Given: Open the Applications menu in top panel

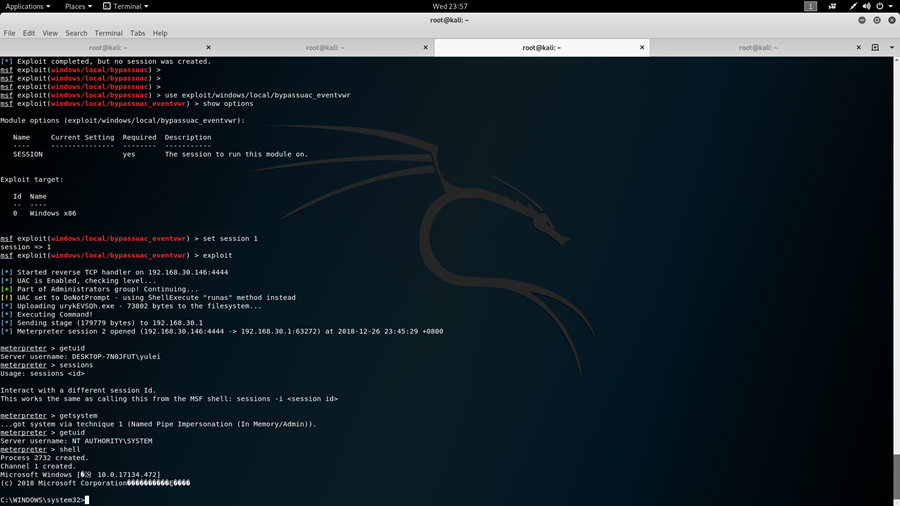Looking at the screenshot, I should (x=28, y=6).
